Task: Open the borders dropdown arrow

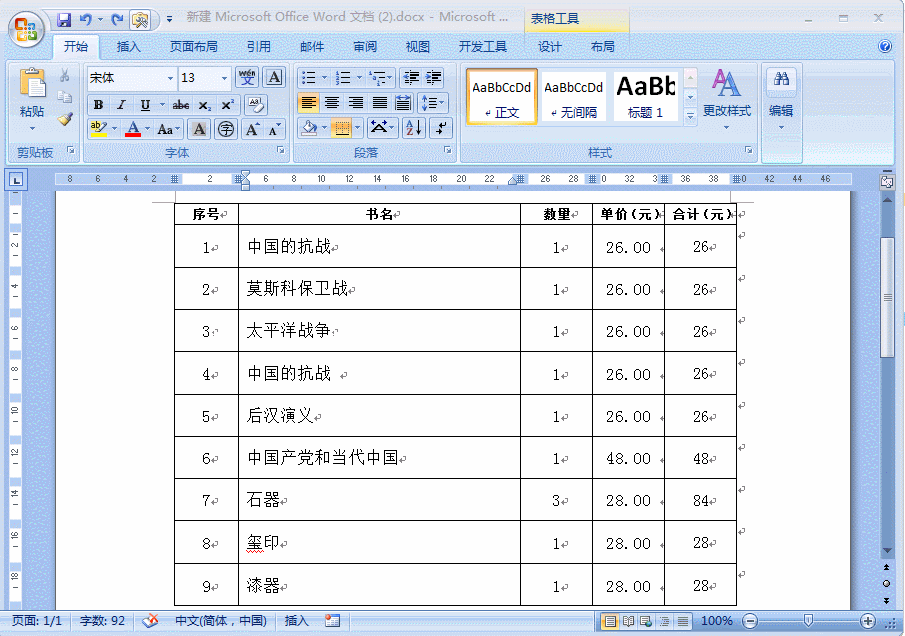Action: [x=358, y=128]
